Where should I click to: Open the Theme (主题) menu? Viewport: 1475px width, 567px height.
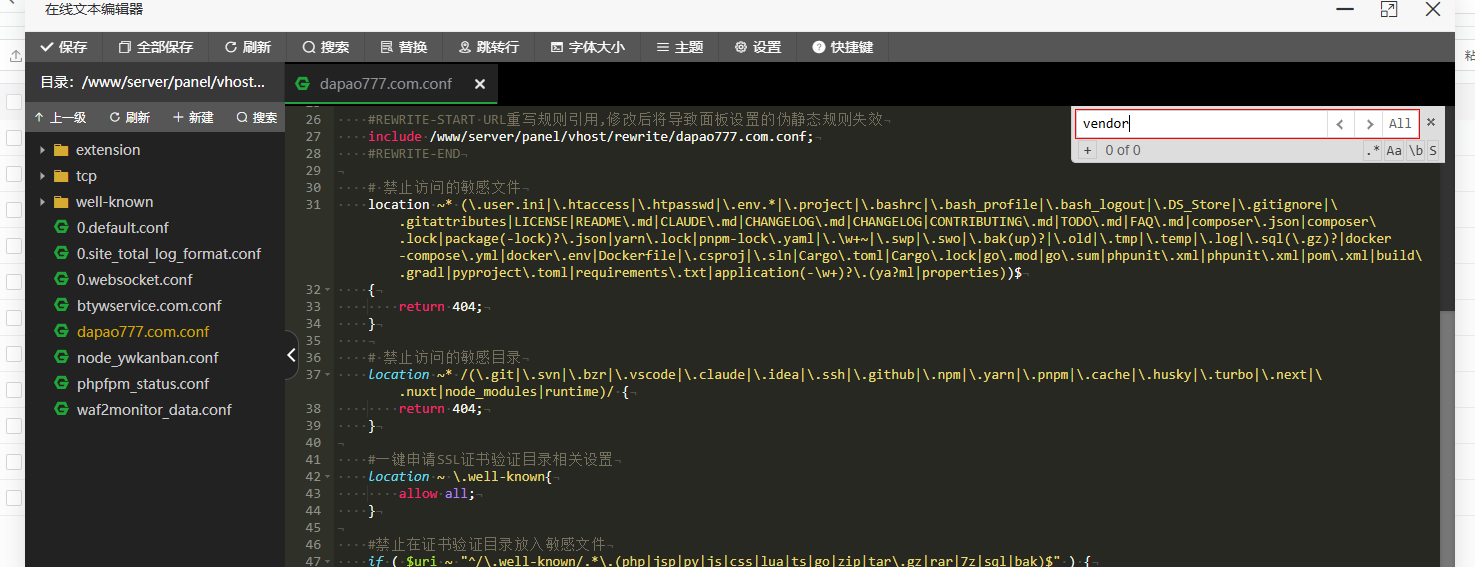point(679,47)
